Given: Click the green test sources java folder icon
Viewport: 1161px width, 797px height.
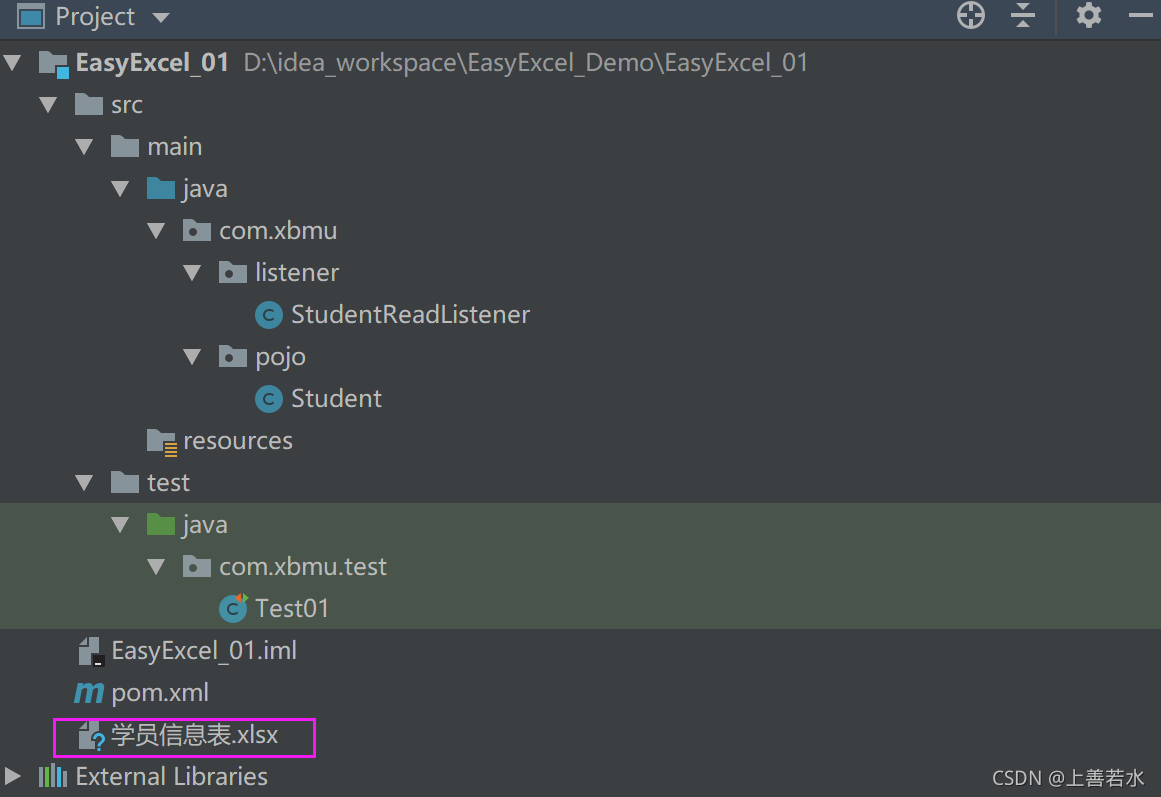Looking at the screenshot, I should (x=161, y=524).
